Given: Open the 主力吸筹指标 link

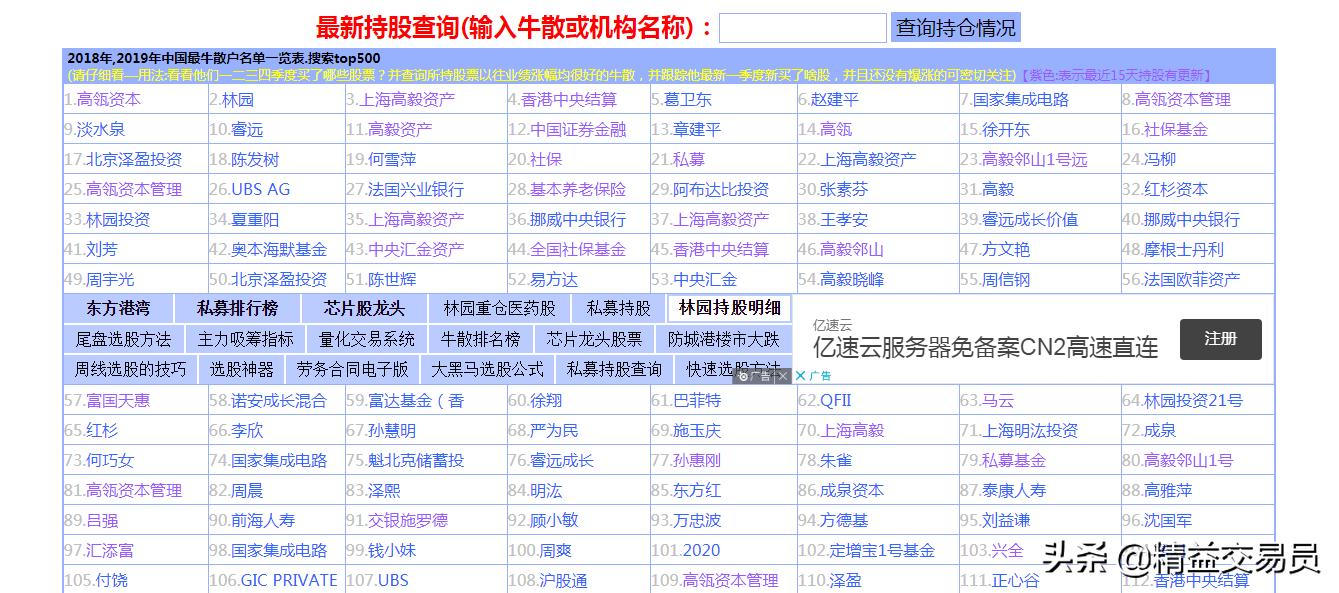Looking at the screenshot, I should (246, 339).
